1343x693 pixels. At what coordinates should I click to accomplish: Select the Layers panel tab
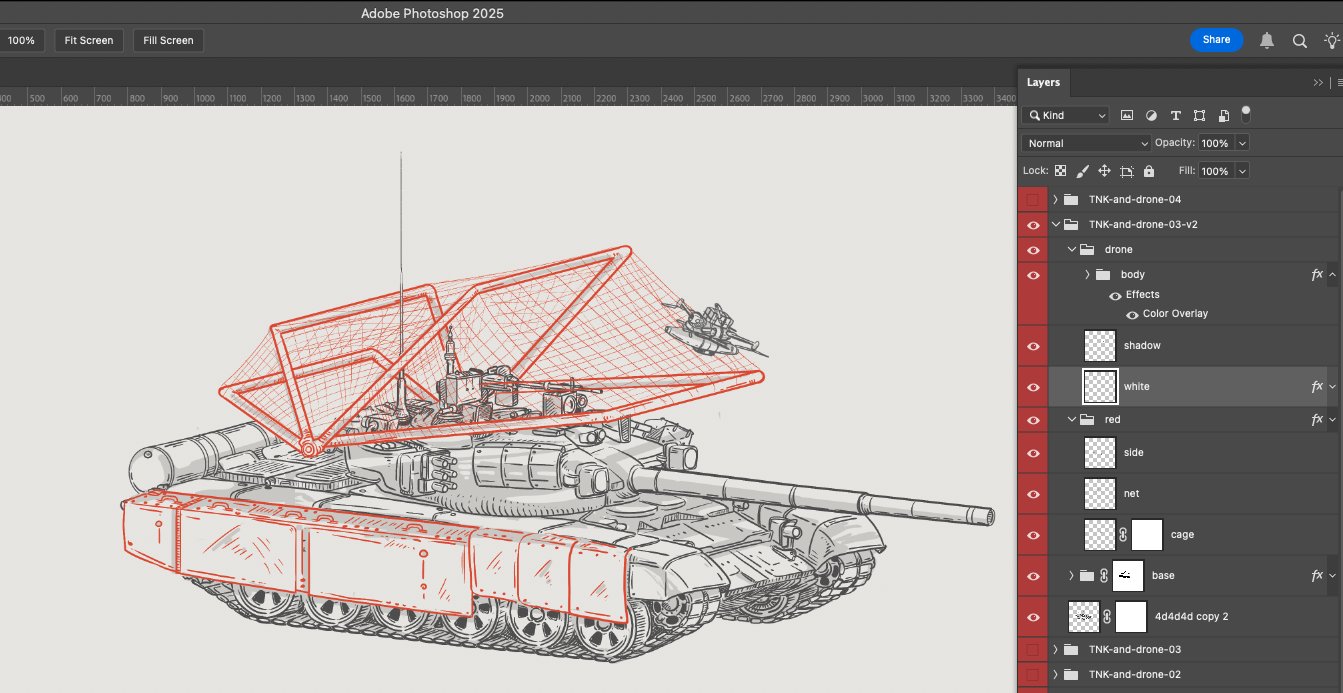coord(1043,83)
